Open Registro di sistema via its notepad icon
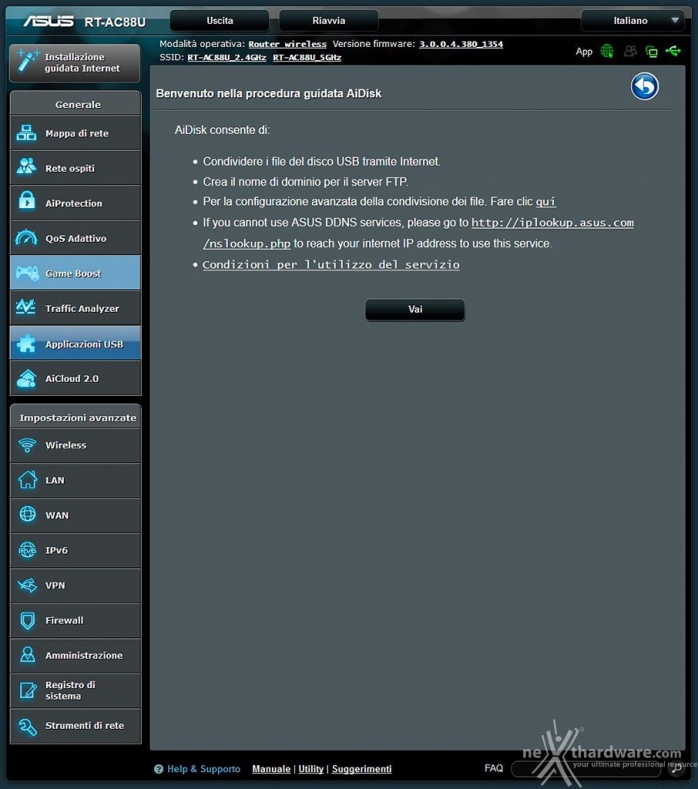The image size is (698, 789). (28, 690)
